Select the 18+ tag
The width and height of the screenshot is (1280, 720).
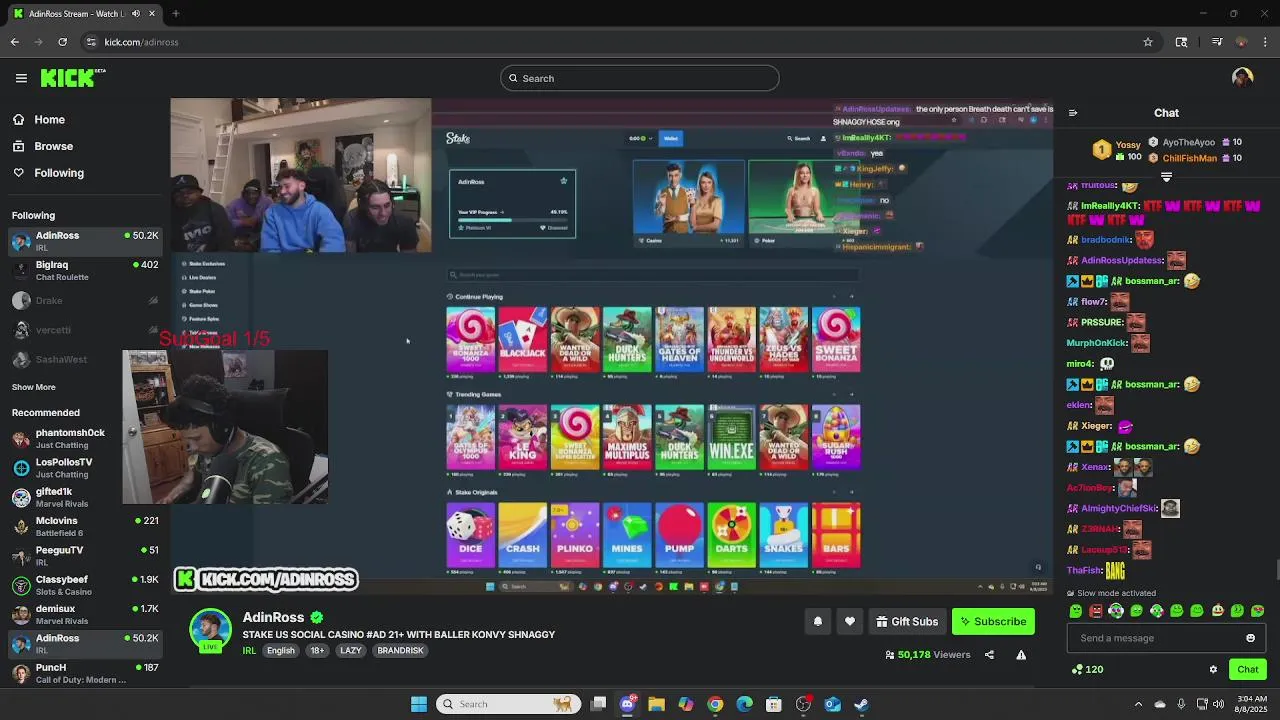(317, 650)
